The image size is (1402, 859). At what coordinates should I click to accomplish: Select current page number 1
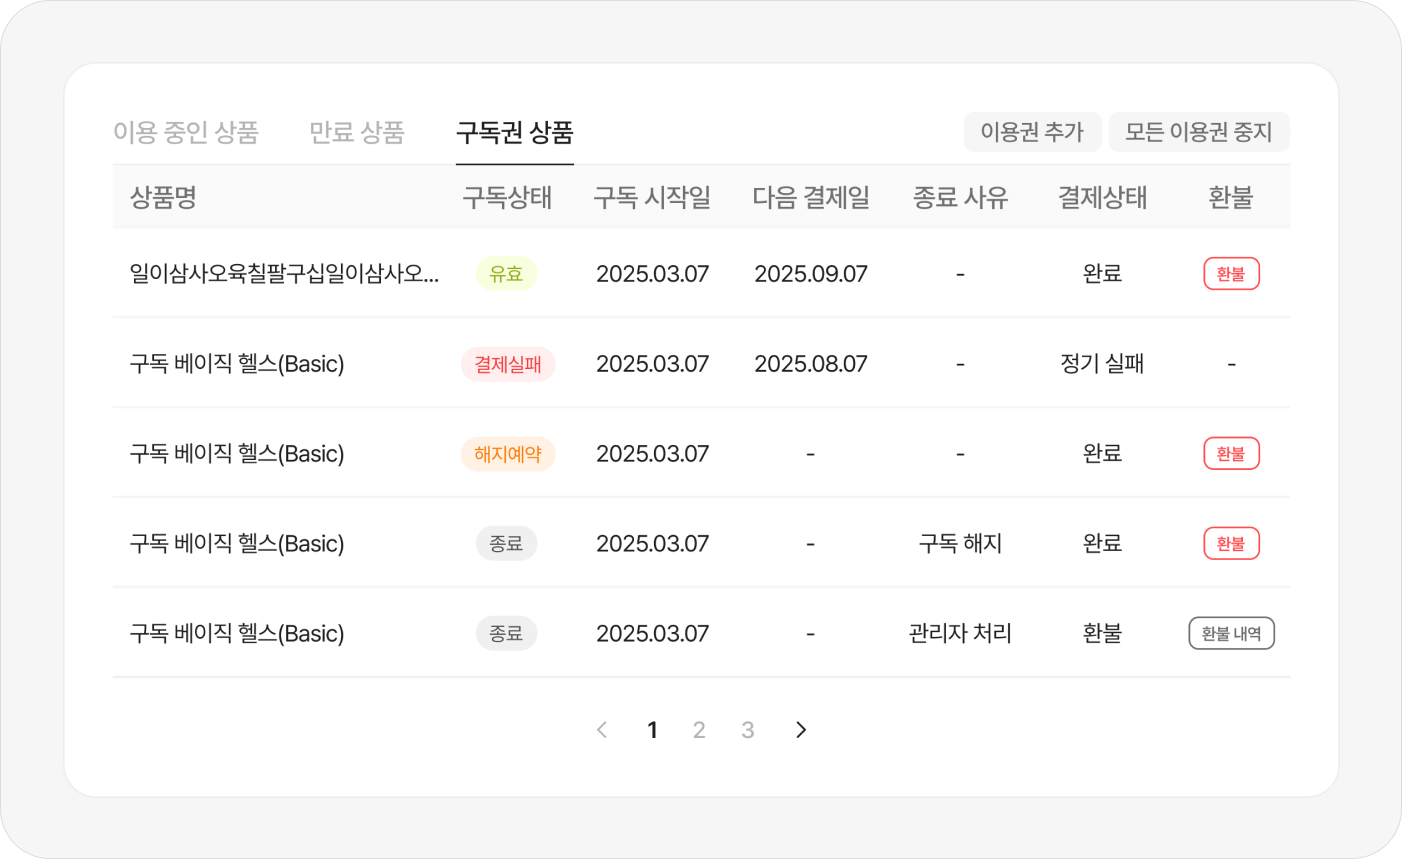tap(652, 730)
